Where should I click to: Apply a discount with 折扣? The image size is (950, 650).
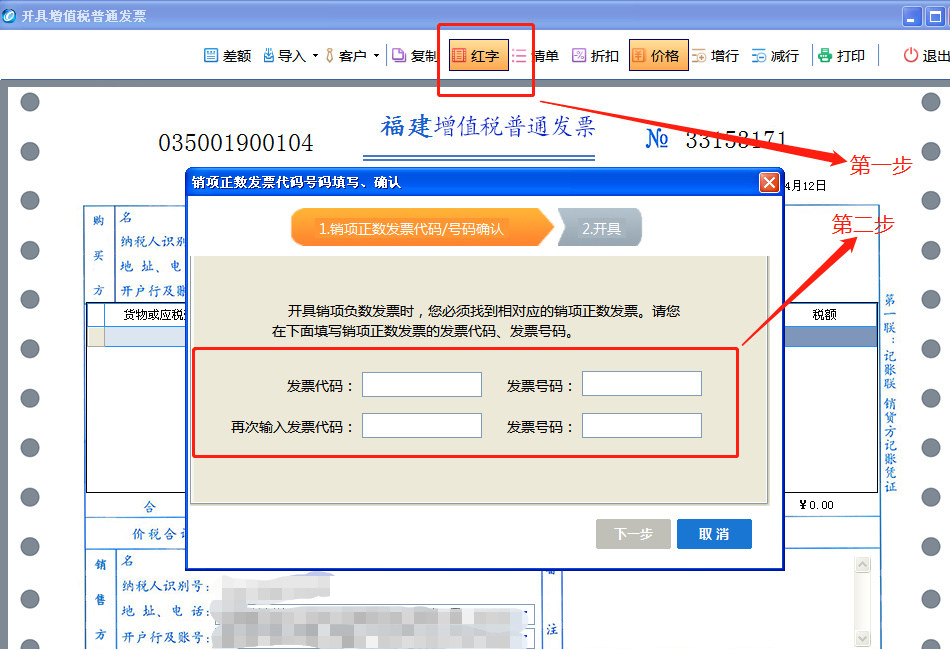click(x=595, y=56)
